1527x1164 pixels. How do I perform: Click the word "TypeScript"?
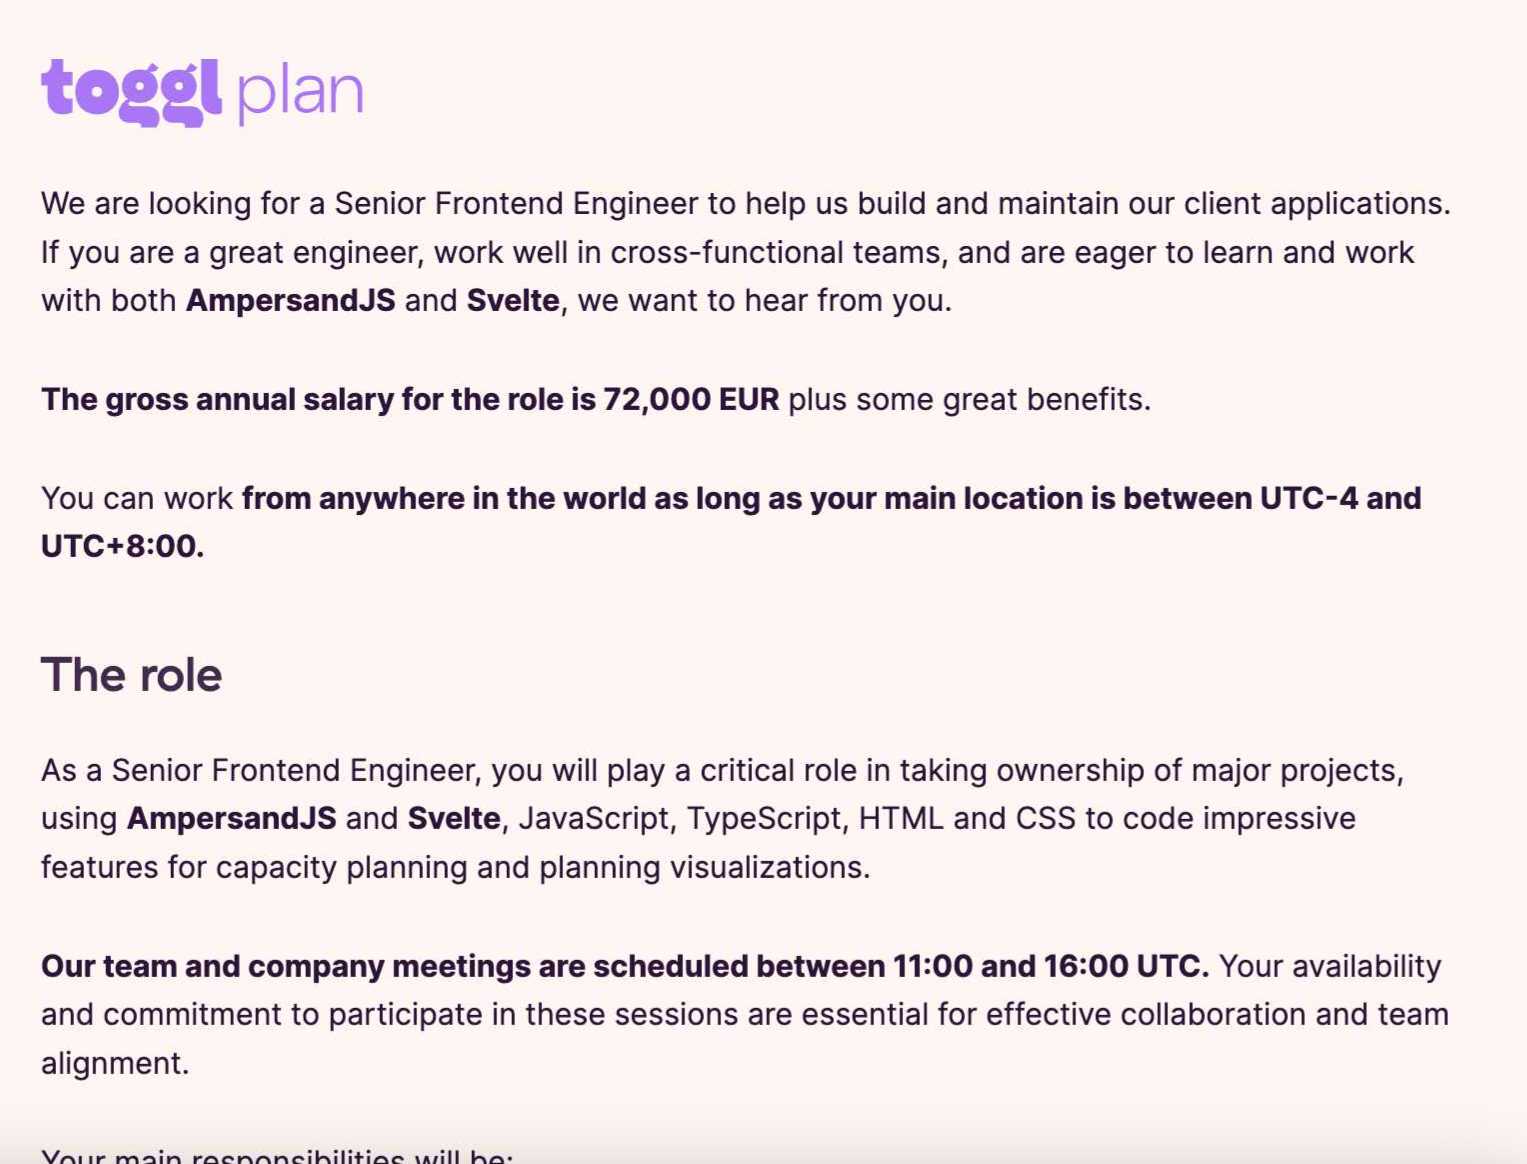coord(763,818)
